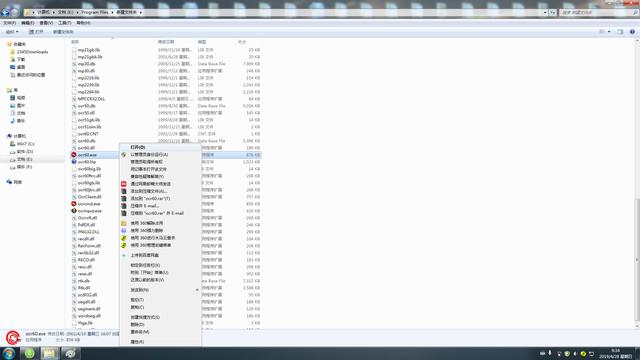Screen dimensions: 640x360
Task: Open 360 browser from taskbar
Action: tap(30, 353)
